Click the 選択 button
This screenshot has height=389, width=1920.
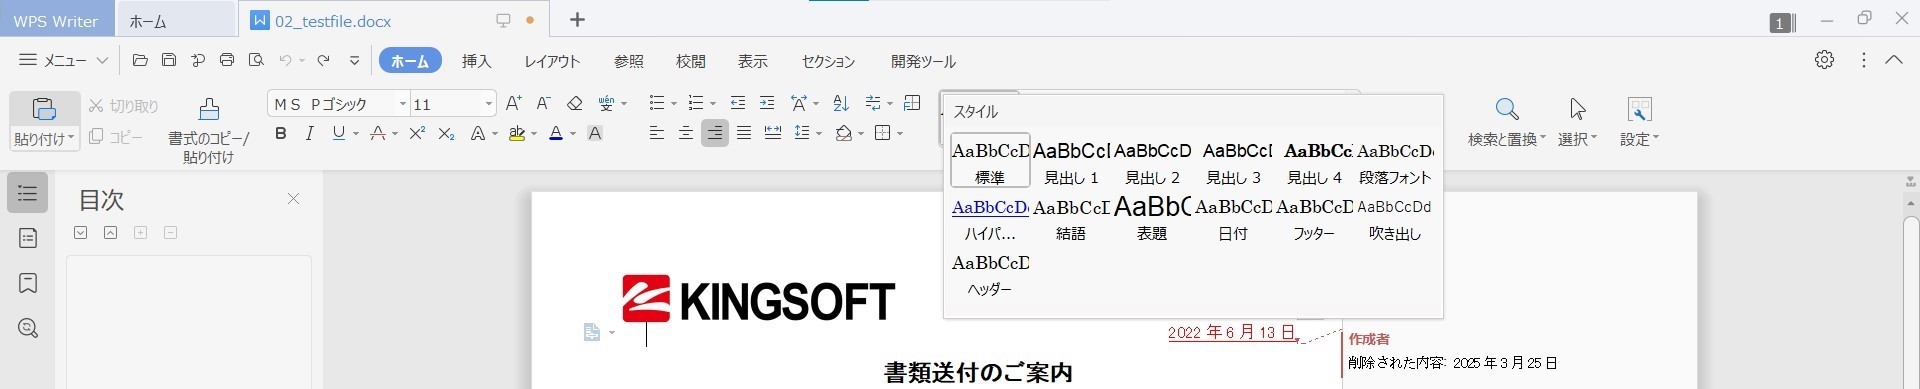(1578, 122)
